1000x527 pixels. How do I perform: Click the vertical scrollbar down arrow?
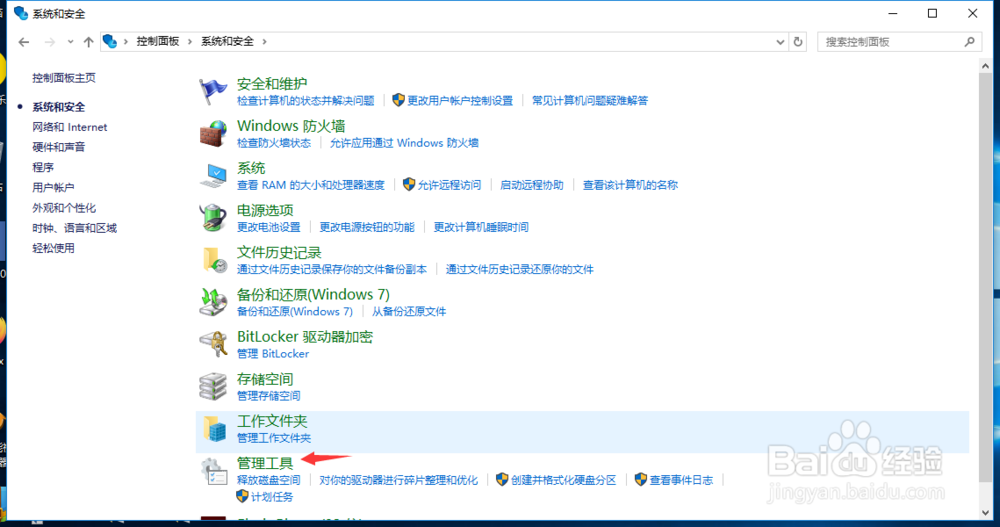(x=985, y=512)
